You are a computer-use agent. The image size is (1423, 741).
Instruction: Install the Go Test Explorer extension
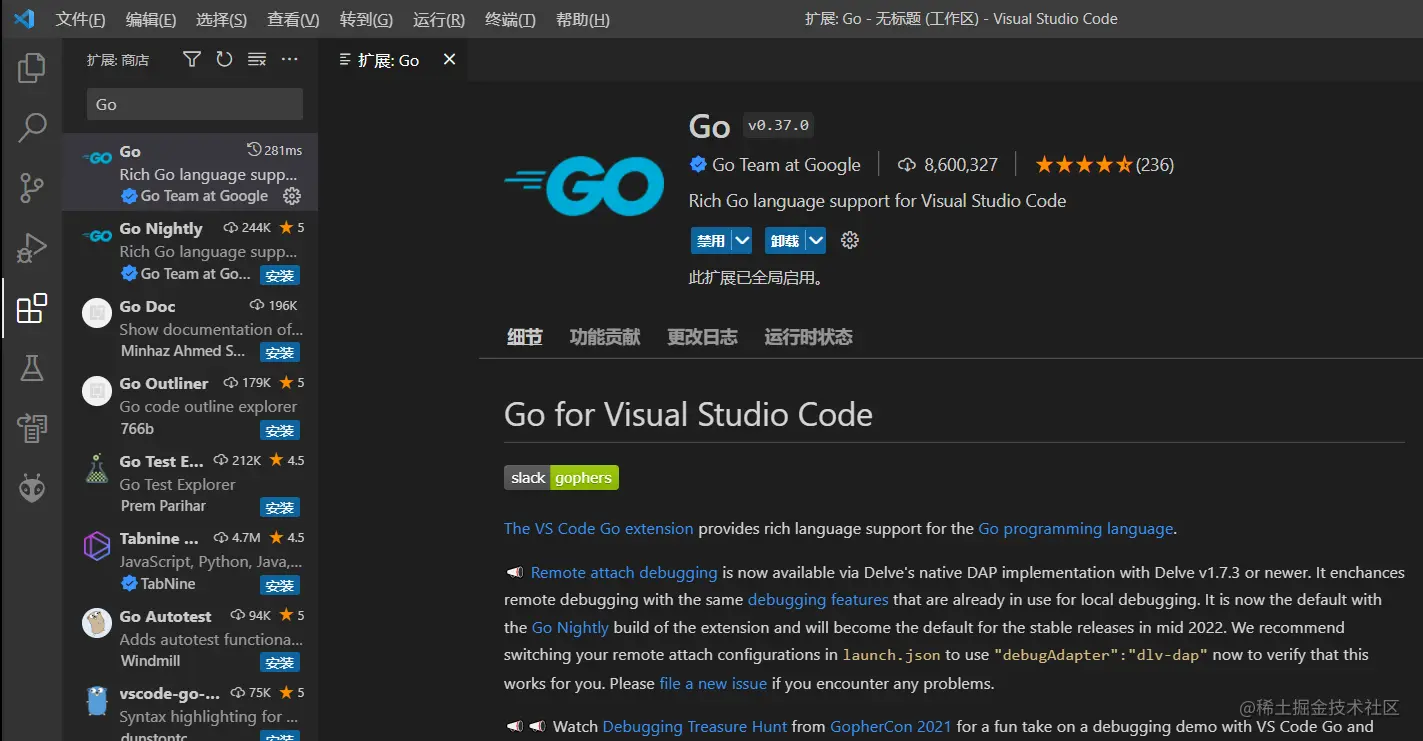tap(280, 507)
